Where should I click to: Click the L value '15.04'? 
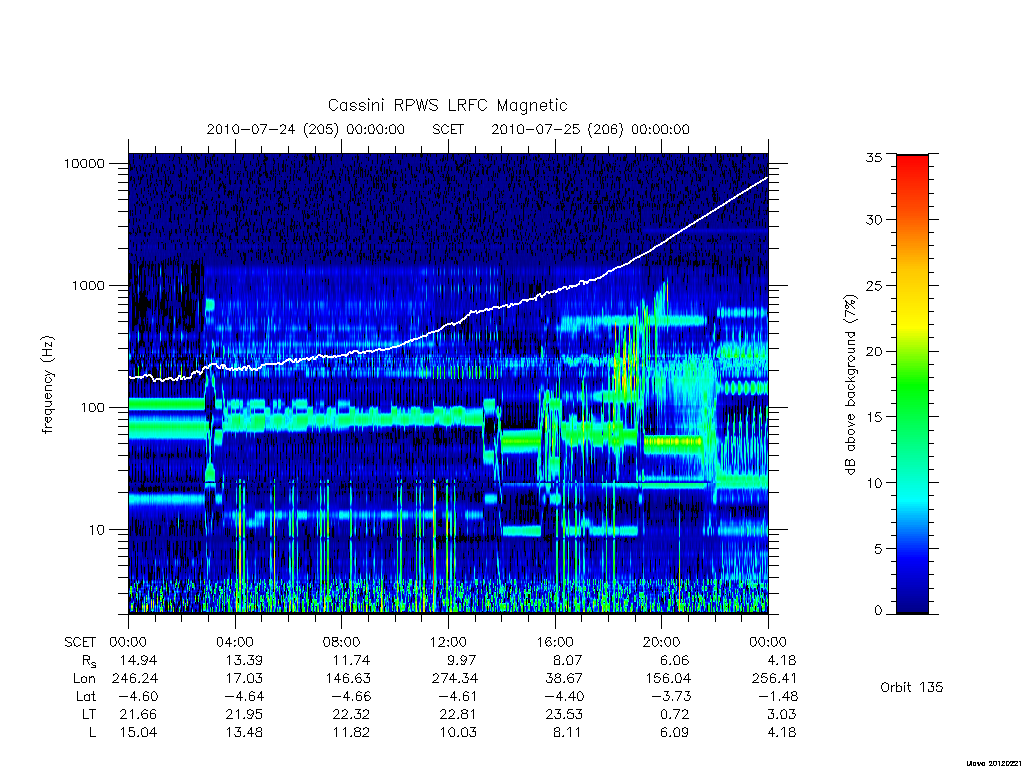138,732
